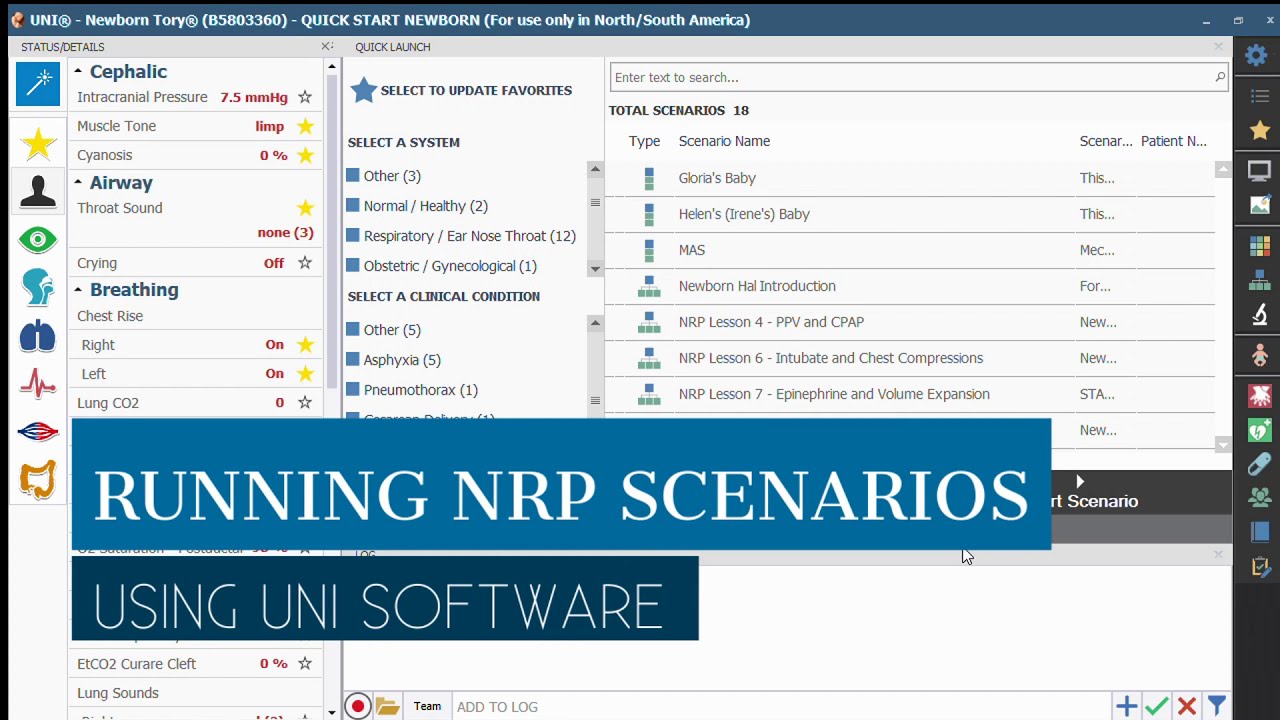The height and width of the screenshot is (720, 1280).
Task: Open the microscope lab icon
Action: coord(1259,316)
